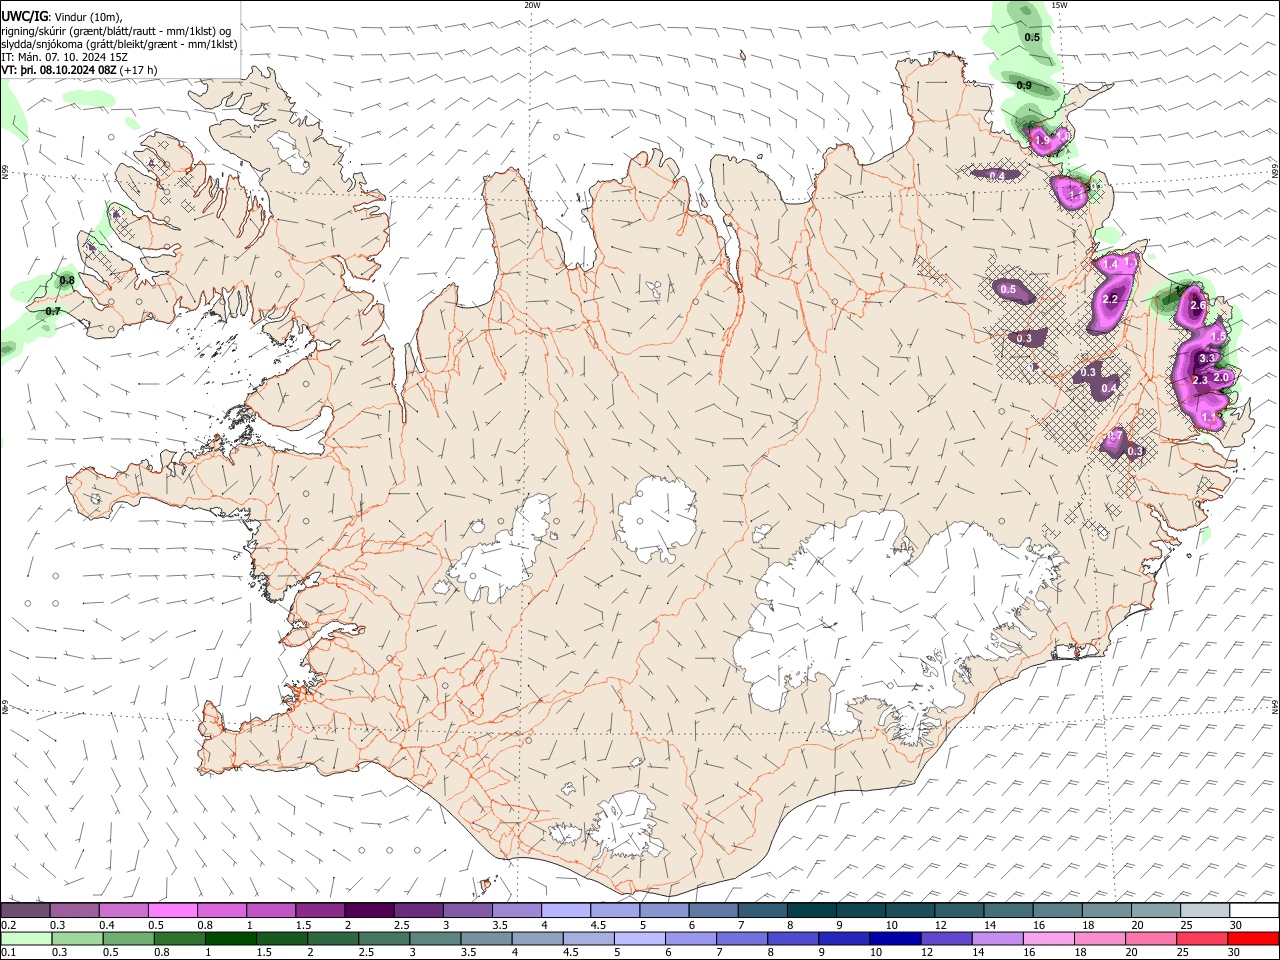Click the first snow legend swatch at 0.2
Screen dimensions: 1280x960
25,910
